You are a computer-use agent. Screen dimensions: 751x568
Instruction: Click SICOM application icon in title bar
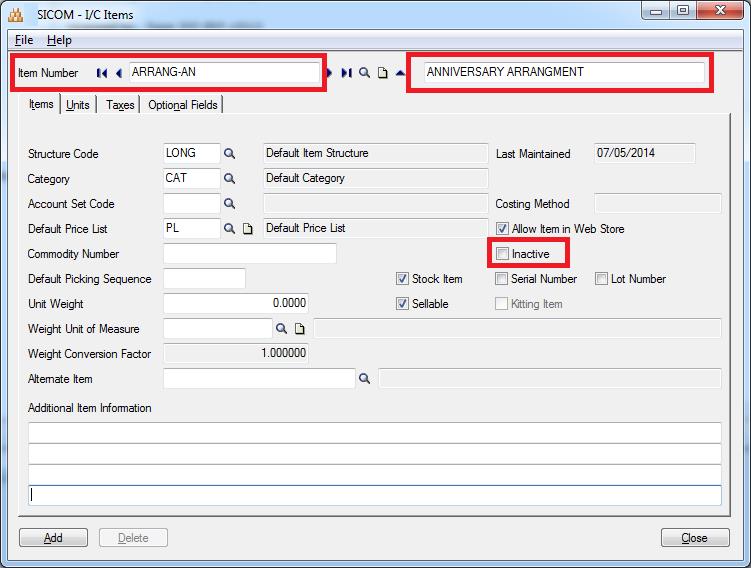coord(16,14)
